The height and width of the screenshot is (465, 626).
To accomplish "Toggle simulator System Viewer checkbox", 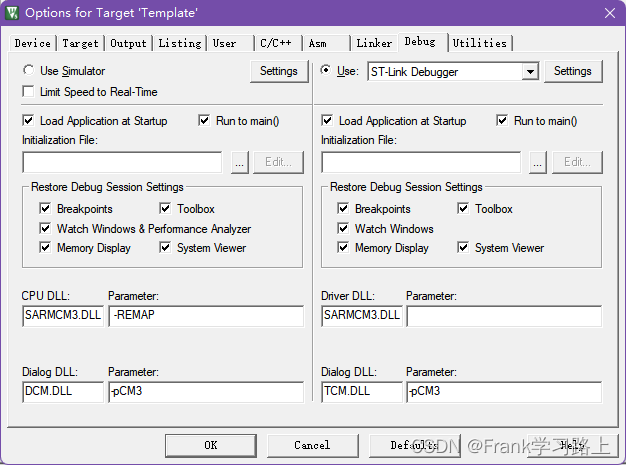I will tap(165, 247).
